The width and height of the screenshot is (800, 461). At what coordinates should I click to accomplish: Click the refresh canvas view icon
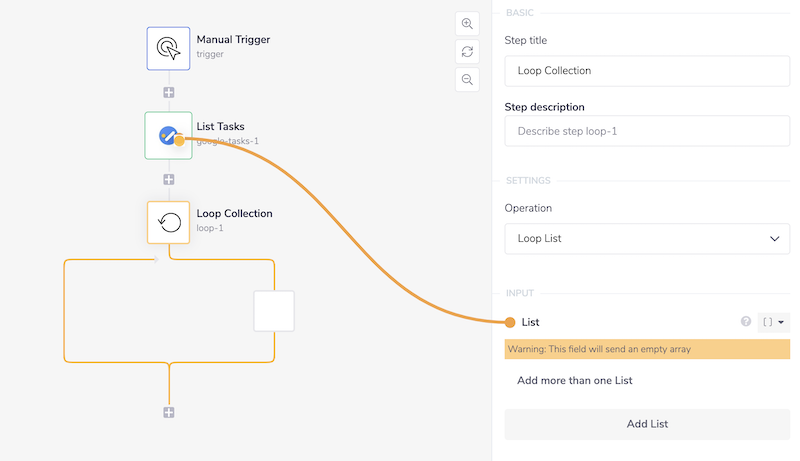(x=467, y=51)
